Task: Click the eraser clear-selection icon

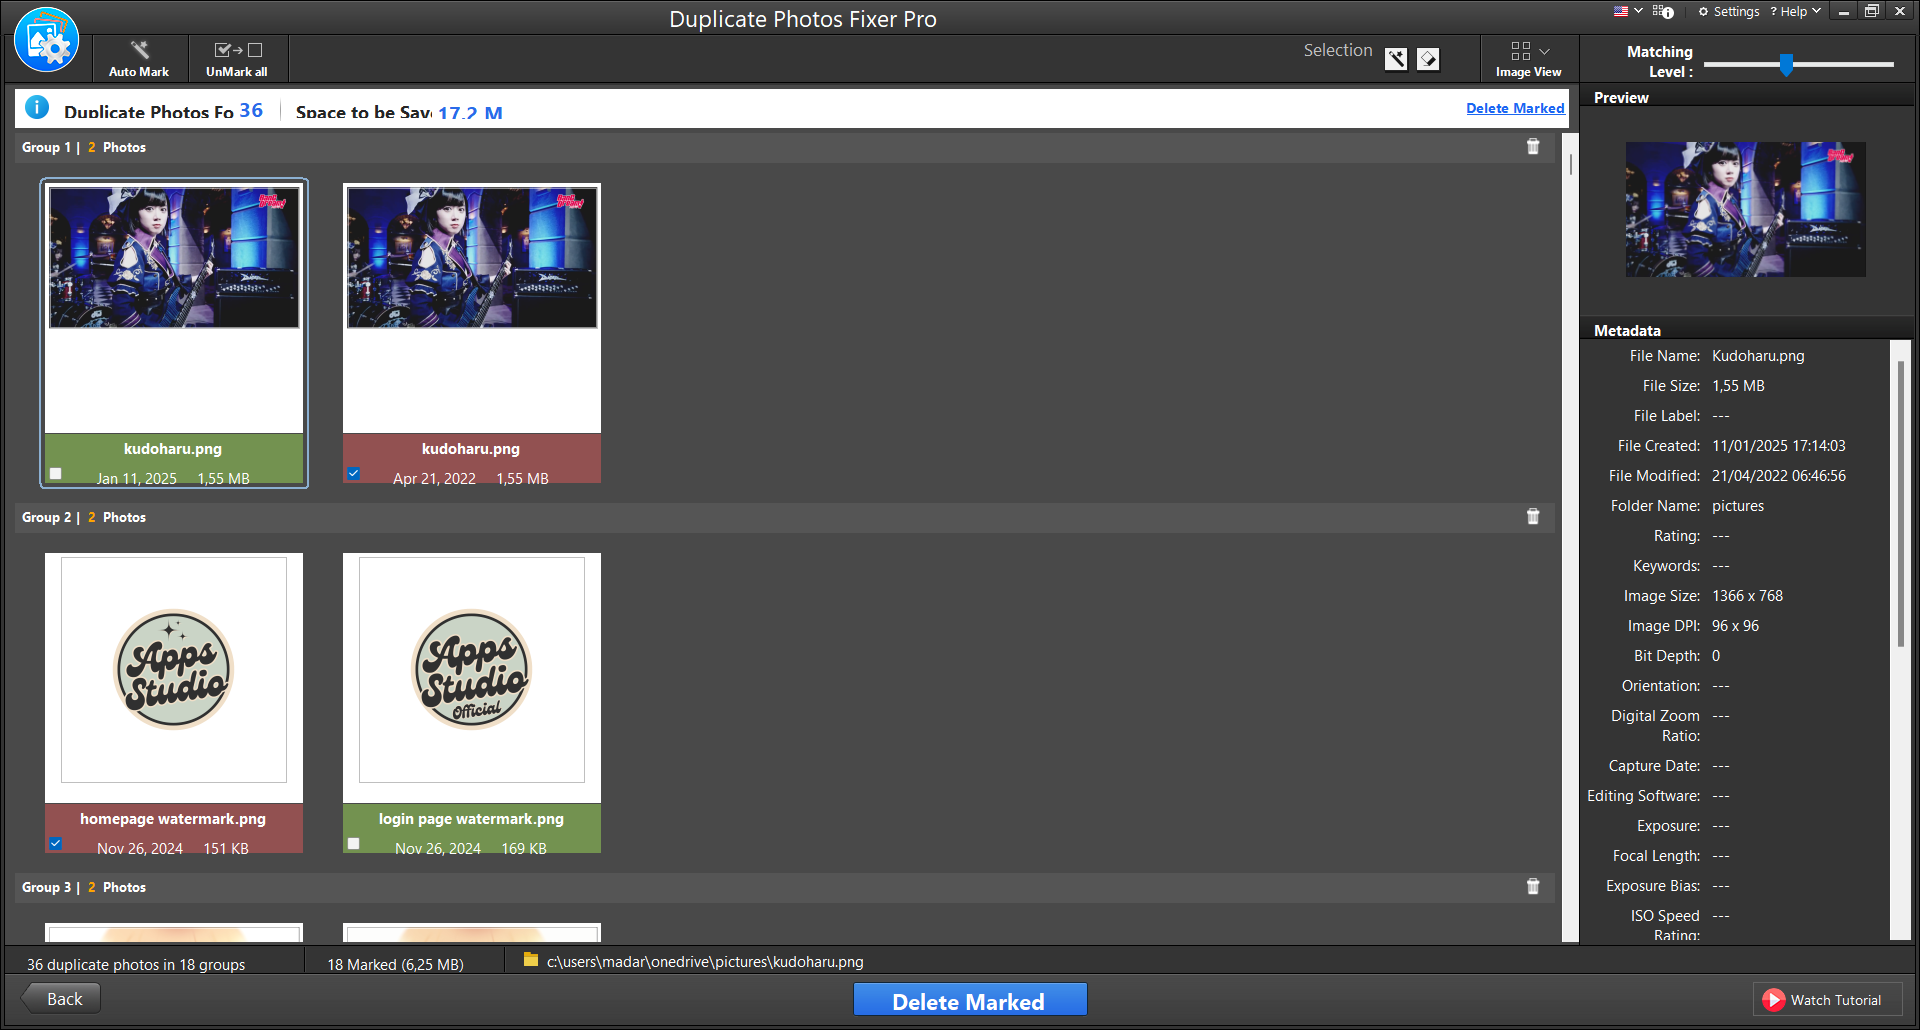Action: (x=1428, y=59)
